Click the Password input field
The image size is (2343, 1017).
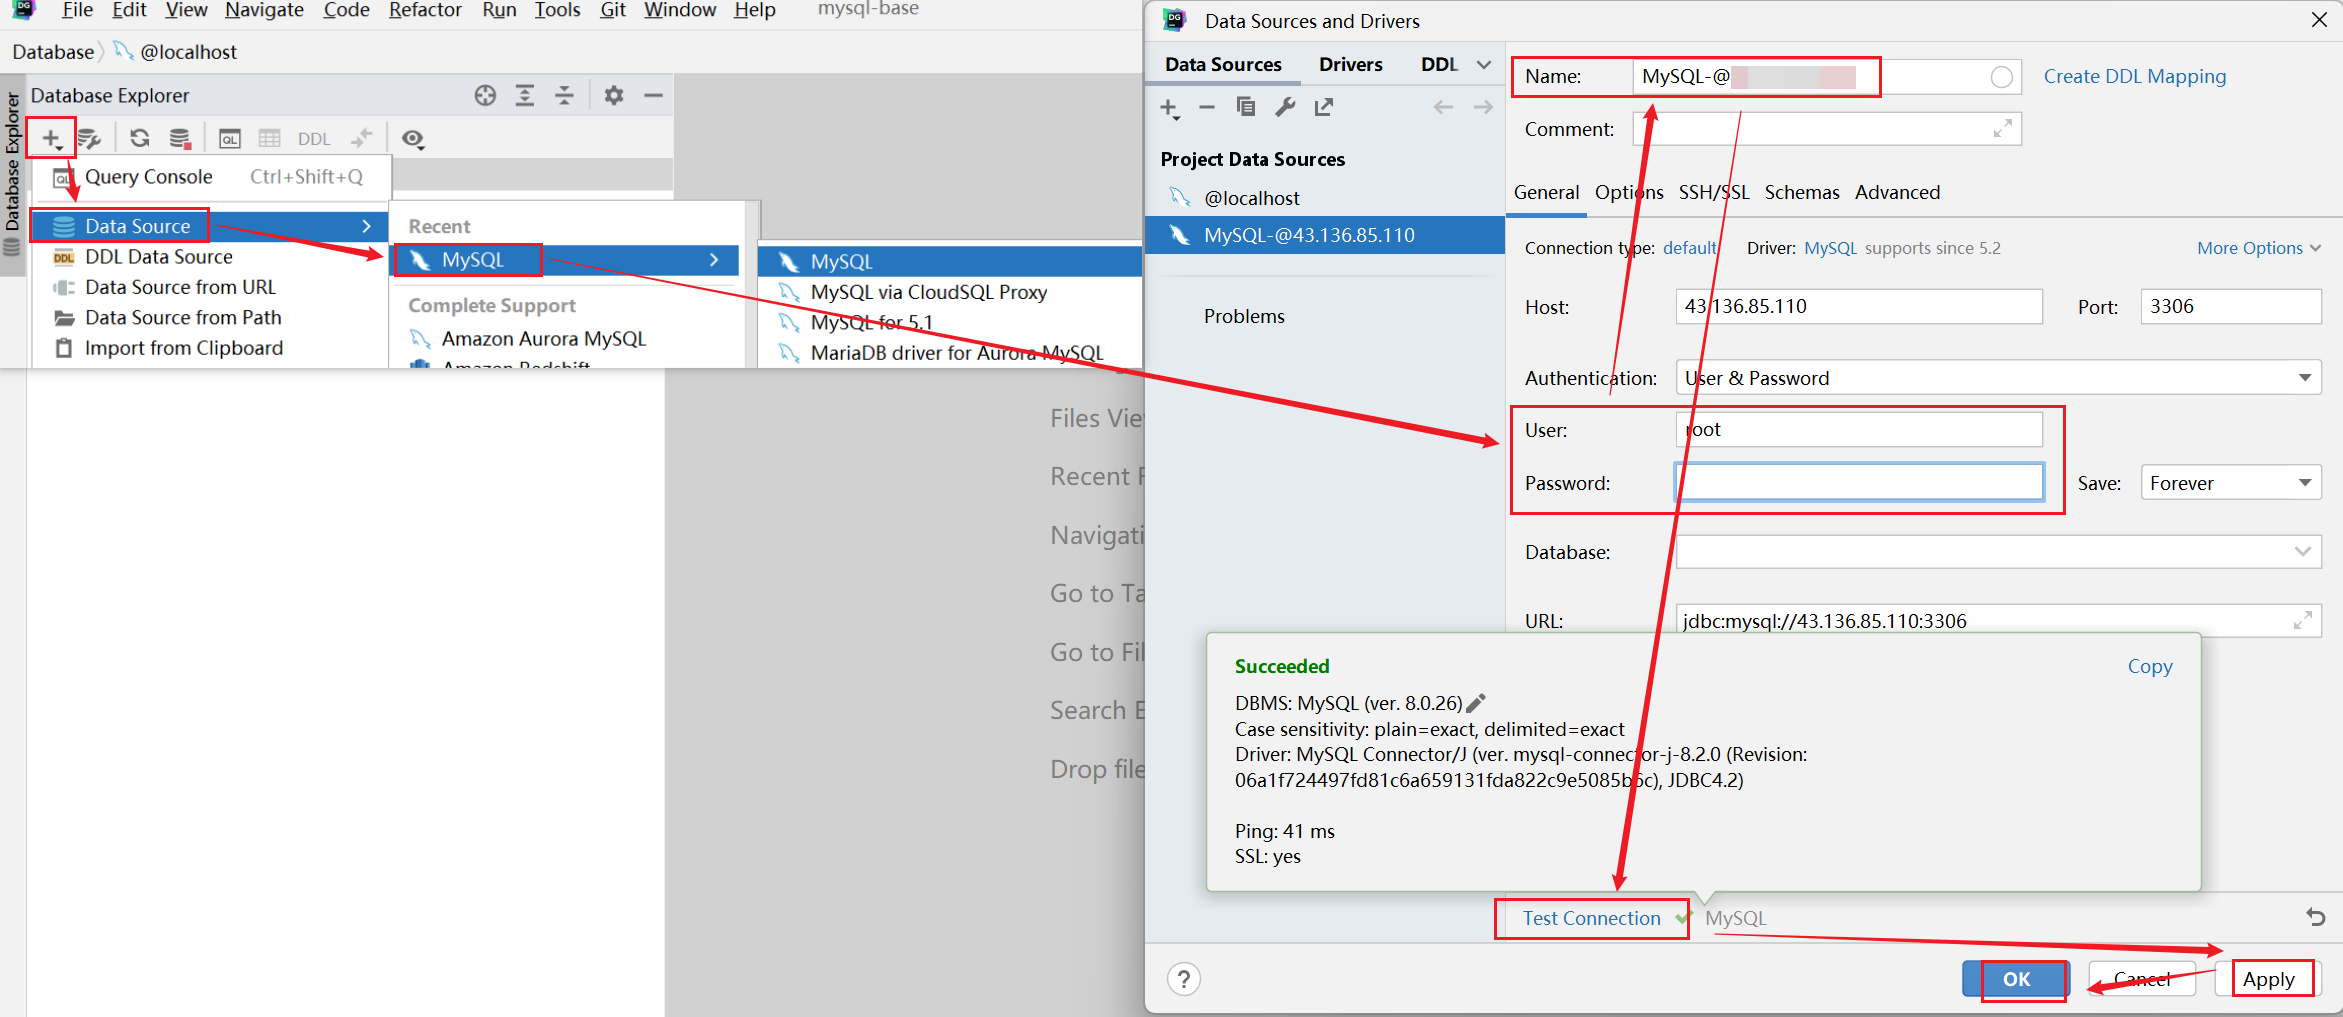click(1859, 482)
